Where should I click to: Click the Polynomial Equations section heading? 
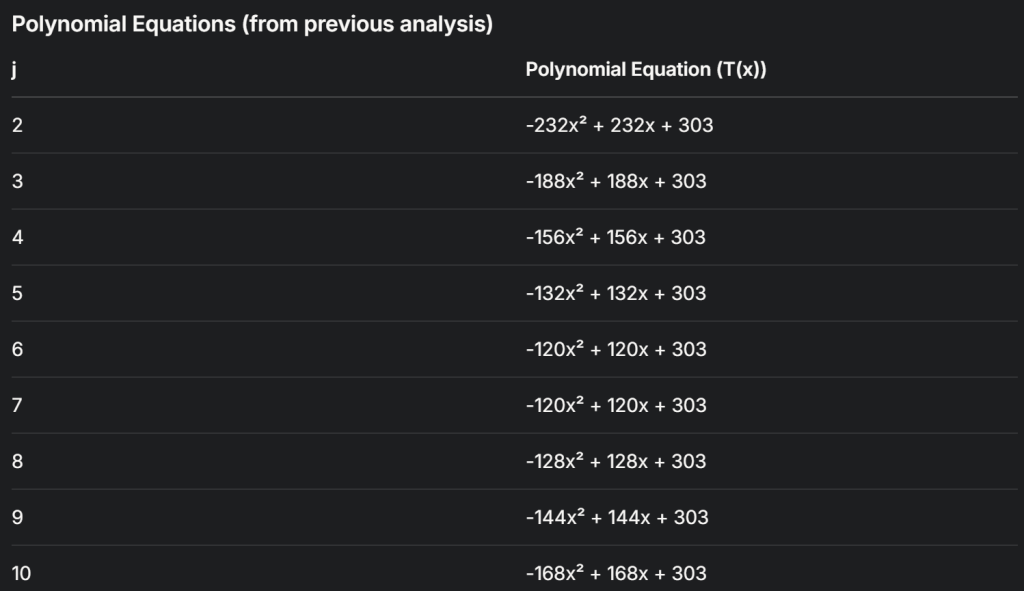[252, 25]
